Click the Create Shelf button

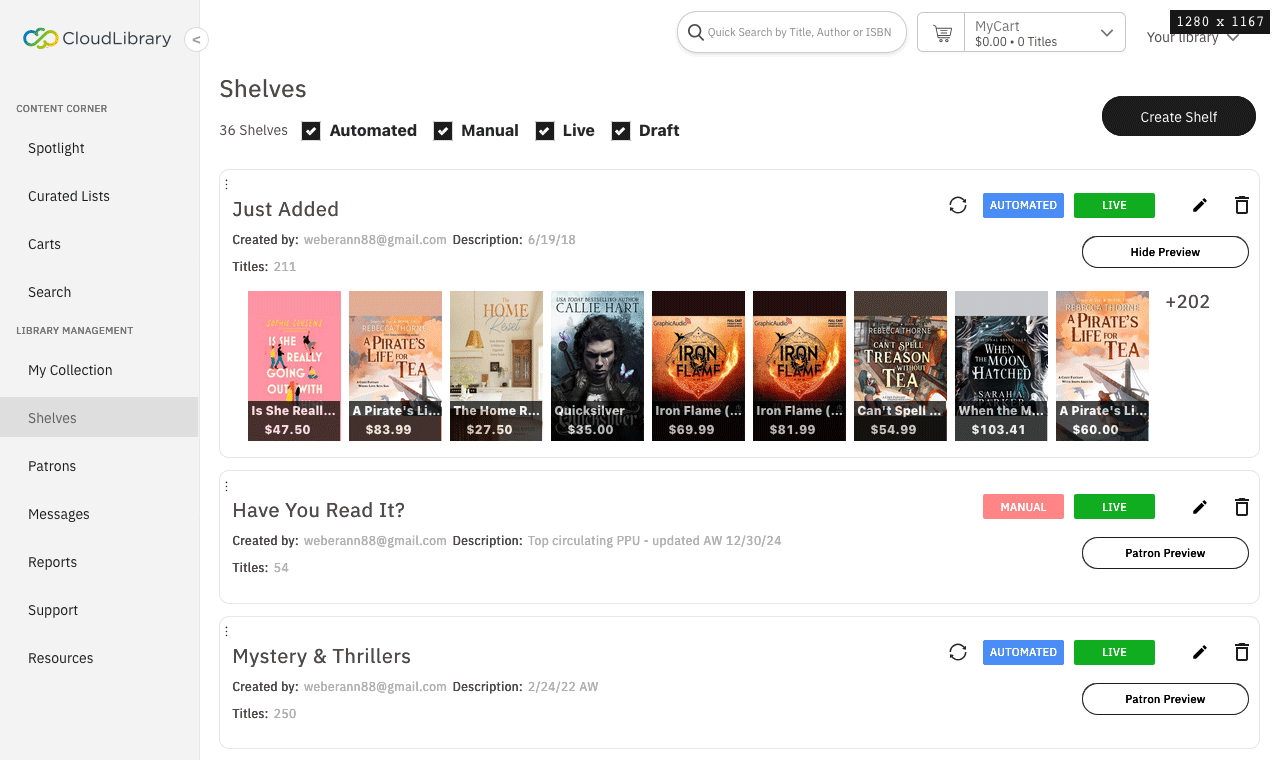pyautogui.click(x=1178, y=116)
